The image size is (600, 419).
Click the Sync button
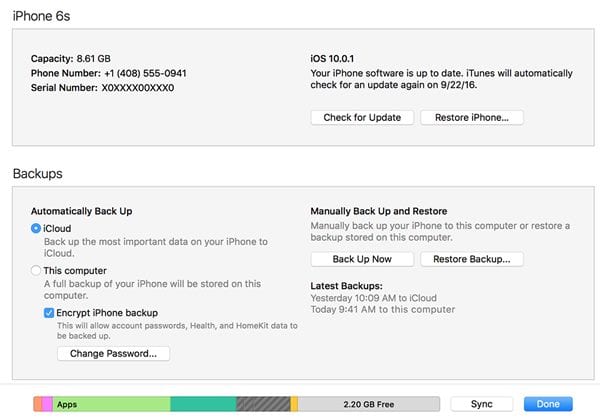coord(481,404)
